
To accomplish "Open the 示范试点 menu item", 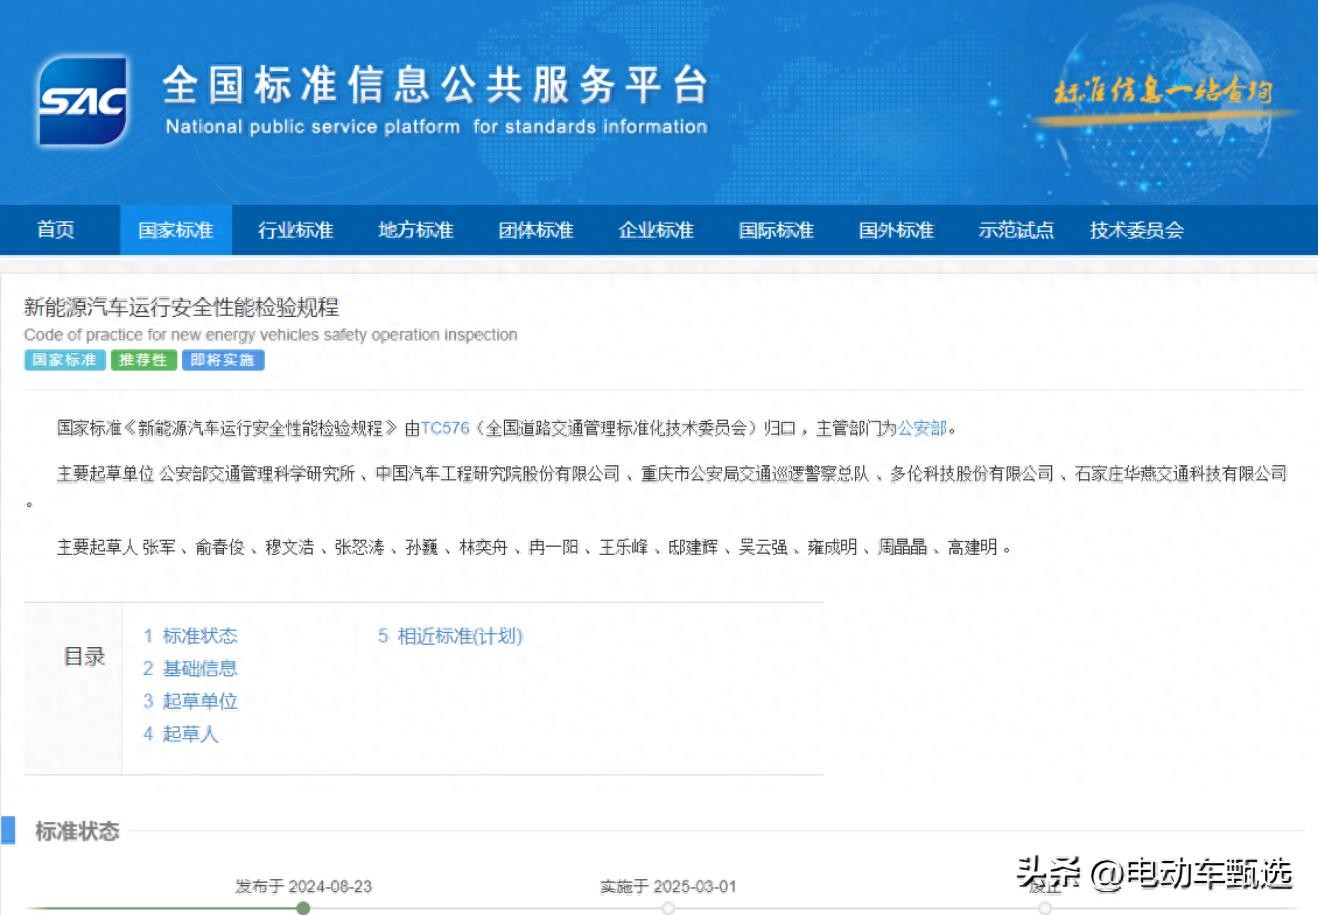I will point(1016,230).
